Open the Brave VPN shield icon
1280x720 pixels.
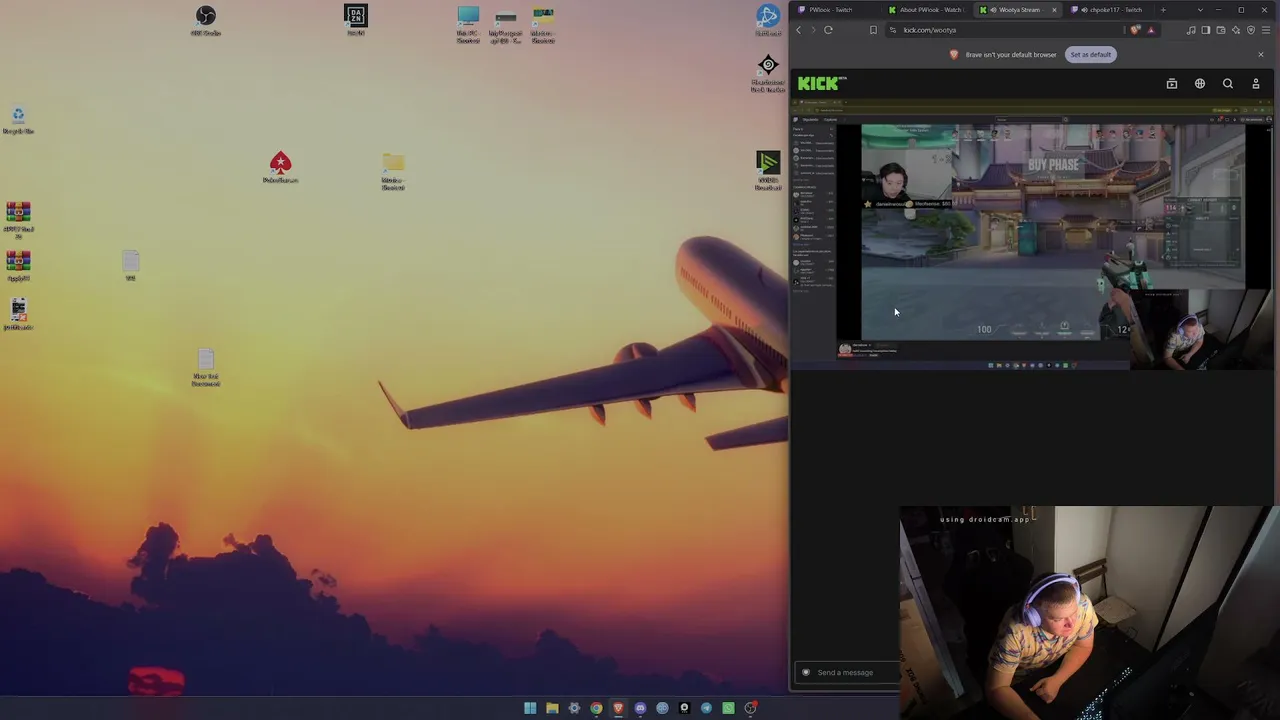1251,30
